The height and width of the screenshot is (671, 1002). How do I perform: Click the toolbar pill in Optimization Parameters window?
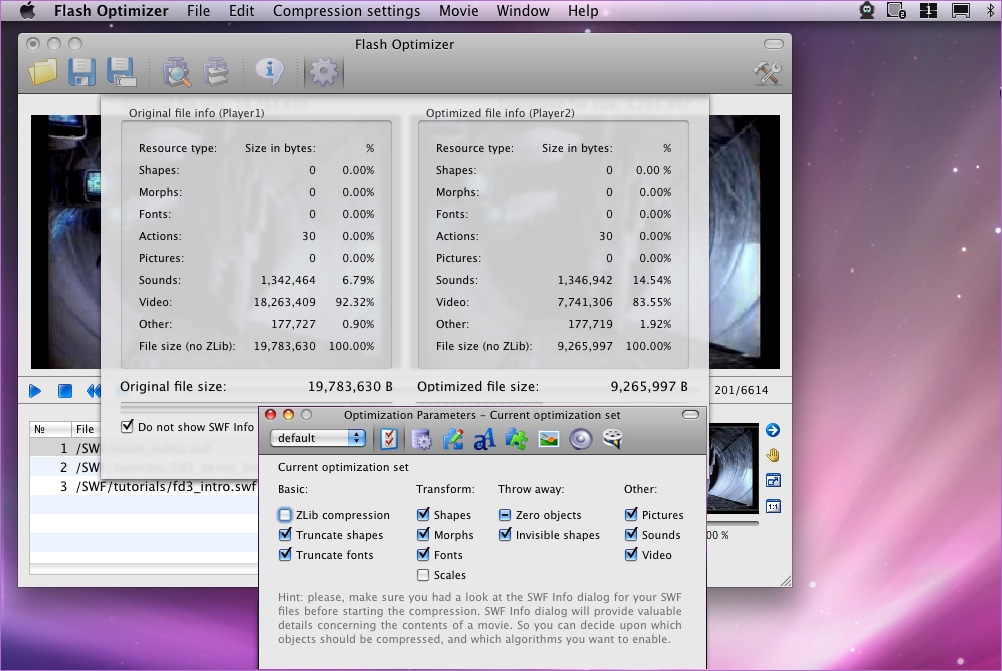point(690,414)
